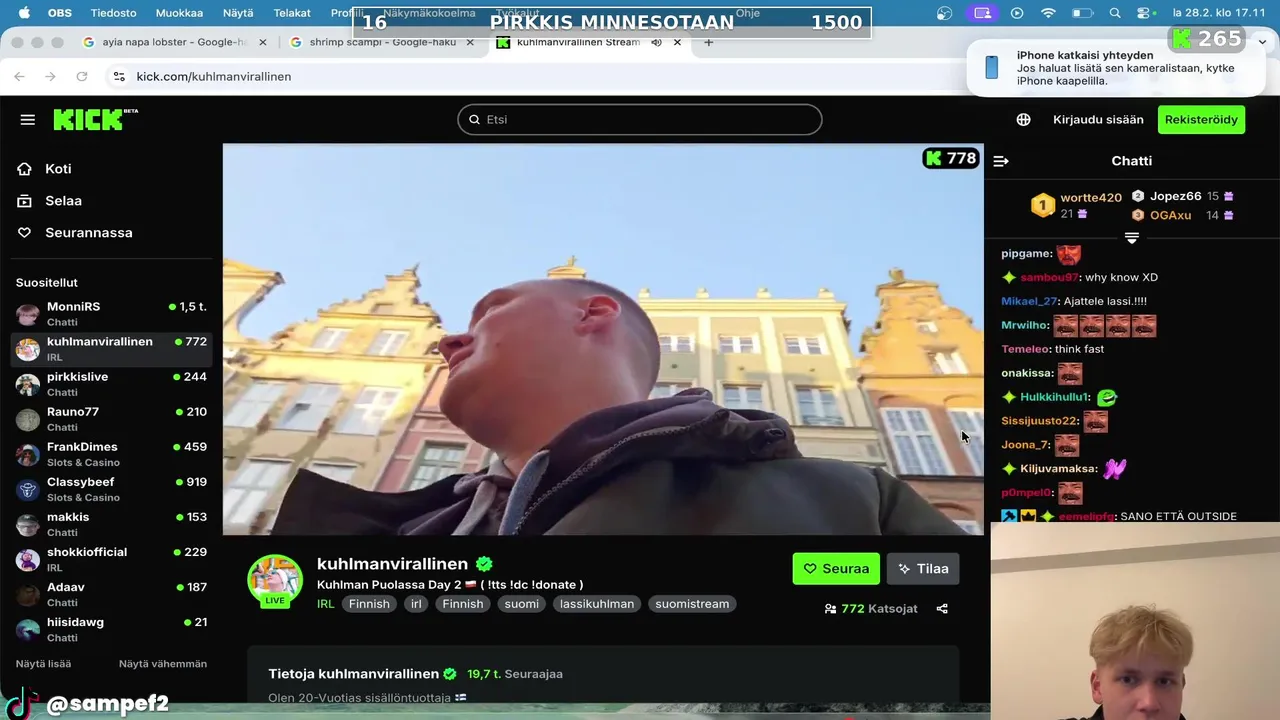Click Kirjaudu sisään
Image resolution: width=1280 pixels, height=720 pixels.
click(1098, 119)
